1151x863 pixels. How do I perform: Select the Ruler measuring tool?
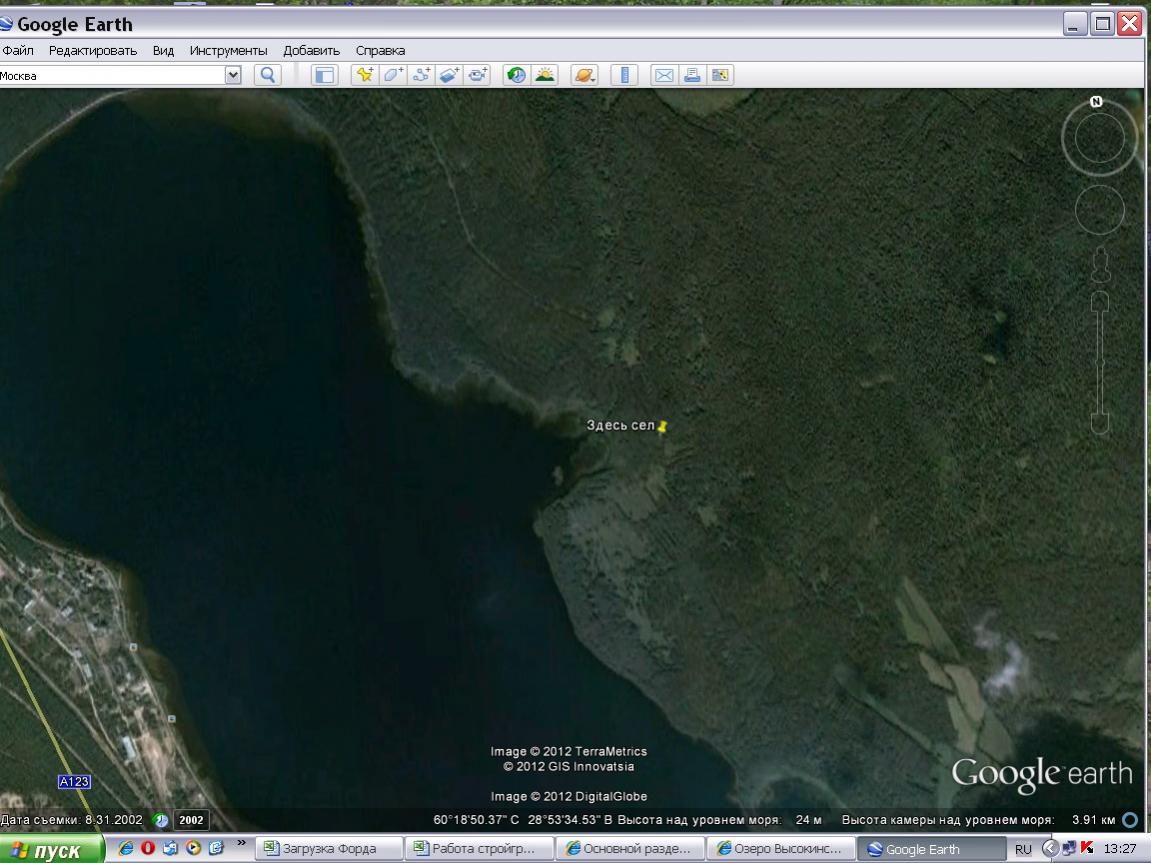[624, 75]
